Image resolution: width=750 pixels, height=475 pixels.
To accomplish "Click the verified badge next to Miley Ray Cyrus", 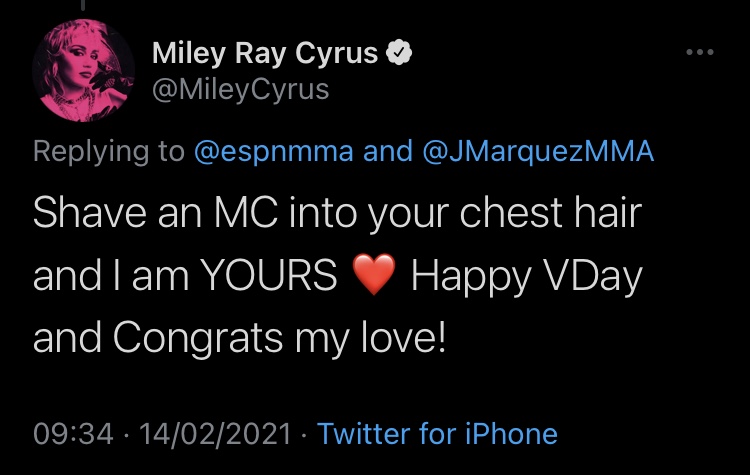I will 399,53.
